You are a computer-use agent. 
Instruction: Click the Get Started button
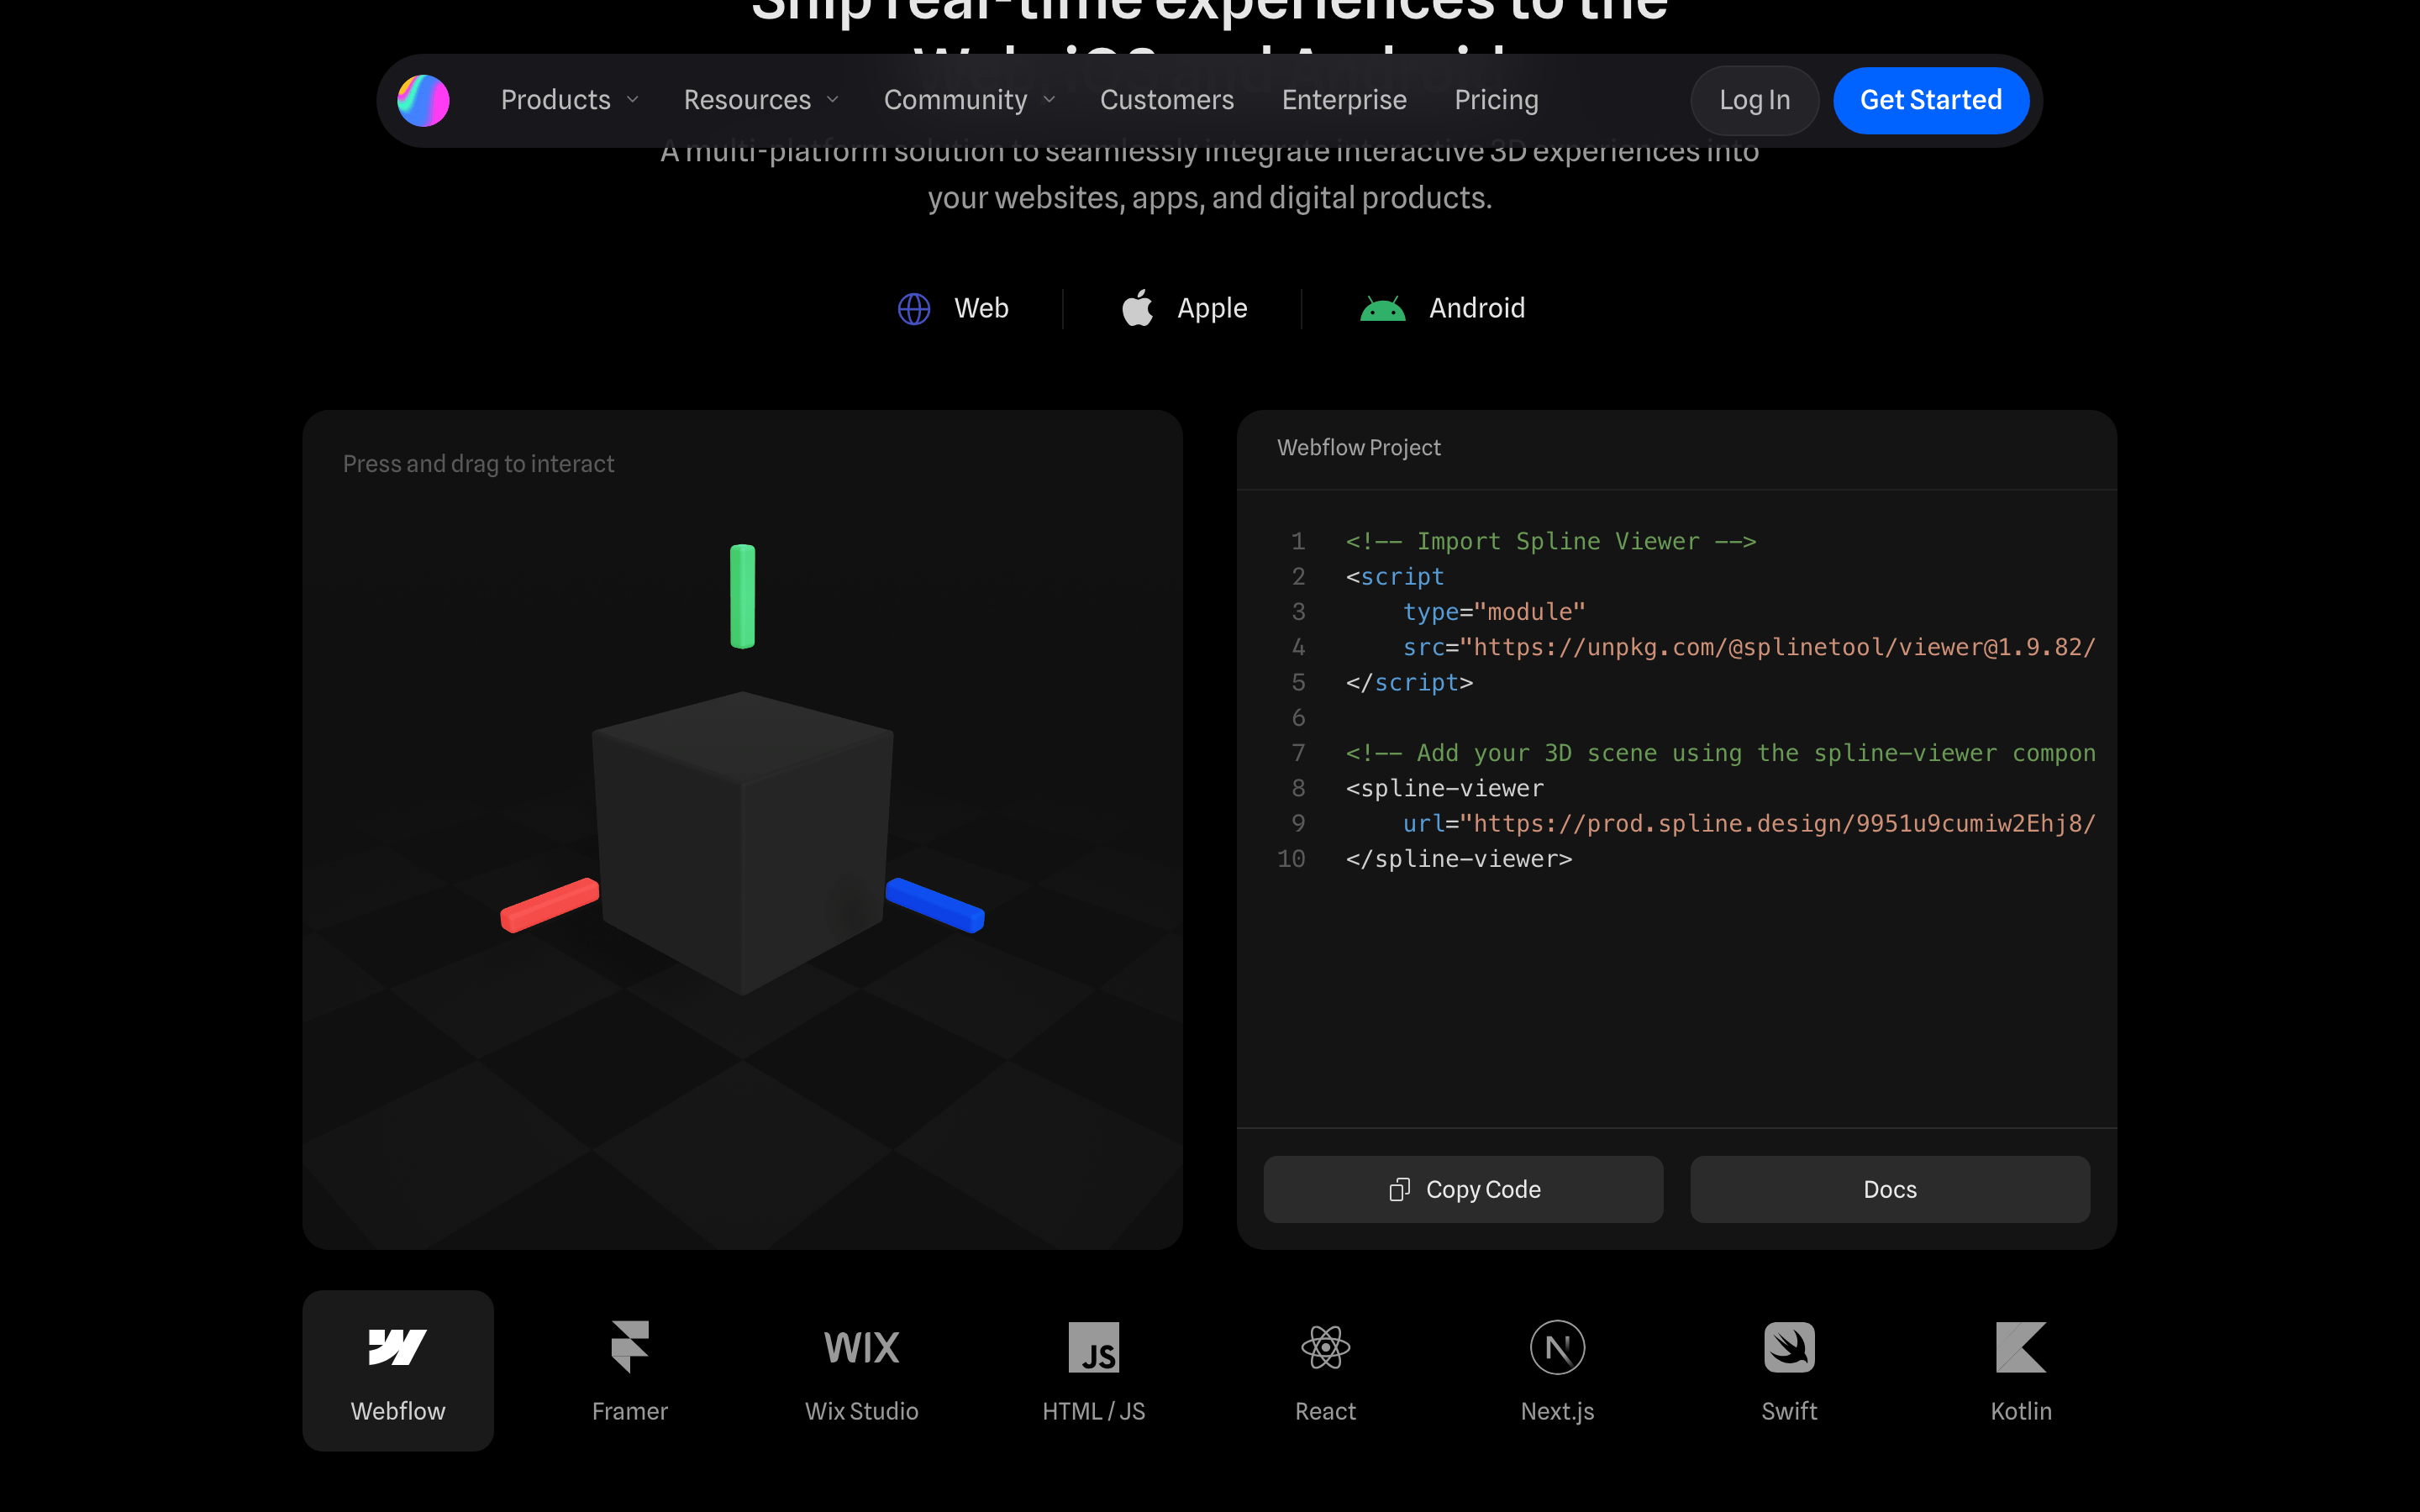[x=1931, y=100]
